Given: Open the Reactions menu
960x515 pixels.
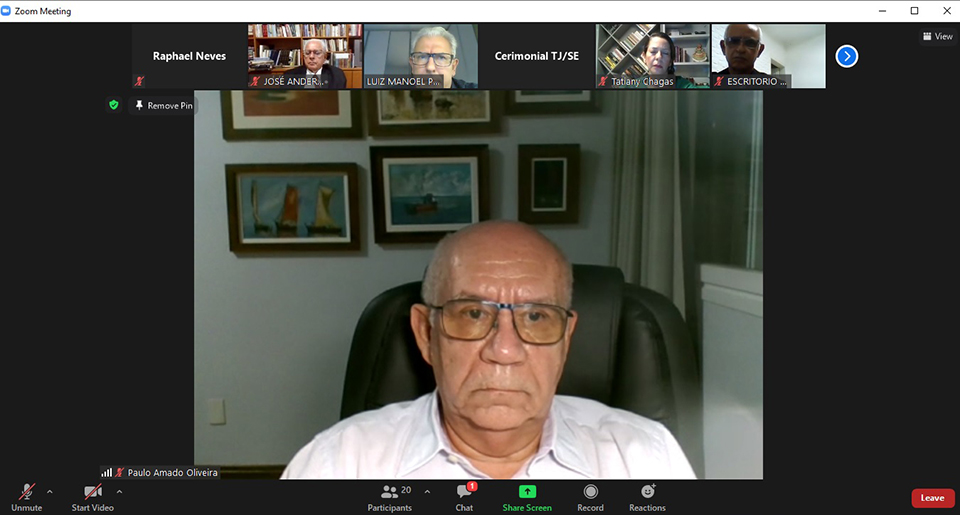Looking at the screenshot, I should click(x=647, y=493).
